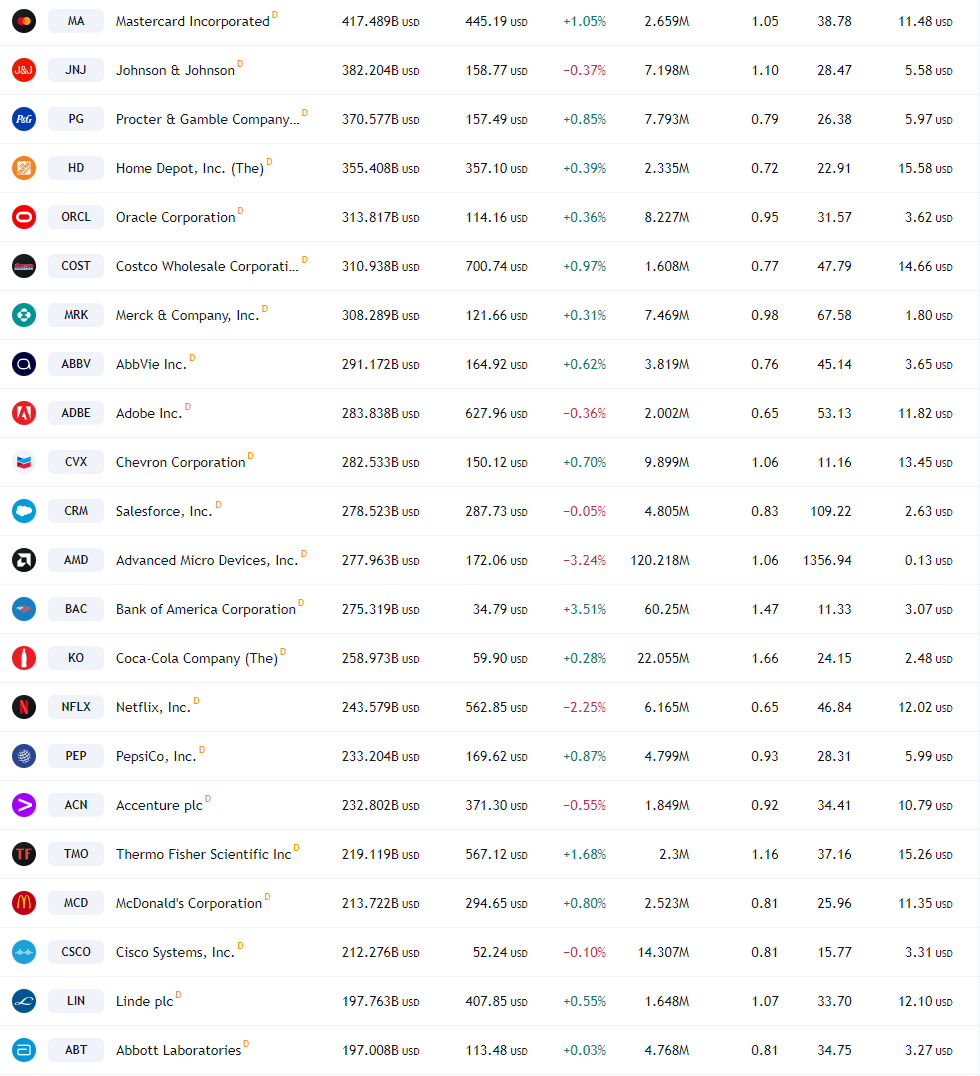
Task: Open the ORCL ticker badge
Action: (76, 217)
